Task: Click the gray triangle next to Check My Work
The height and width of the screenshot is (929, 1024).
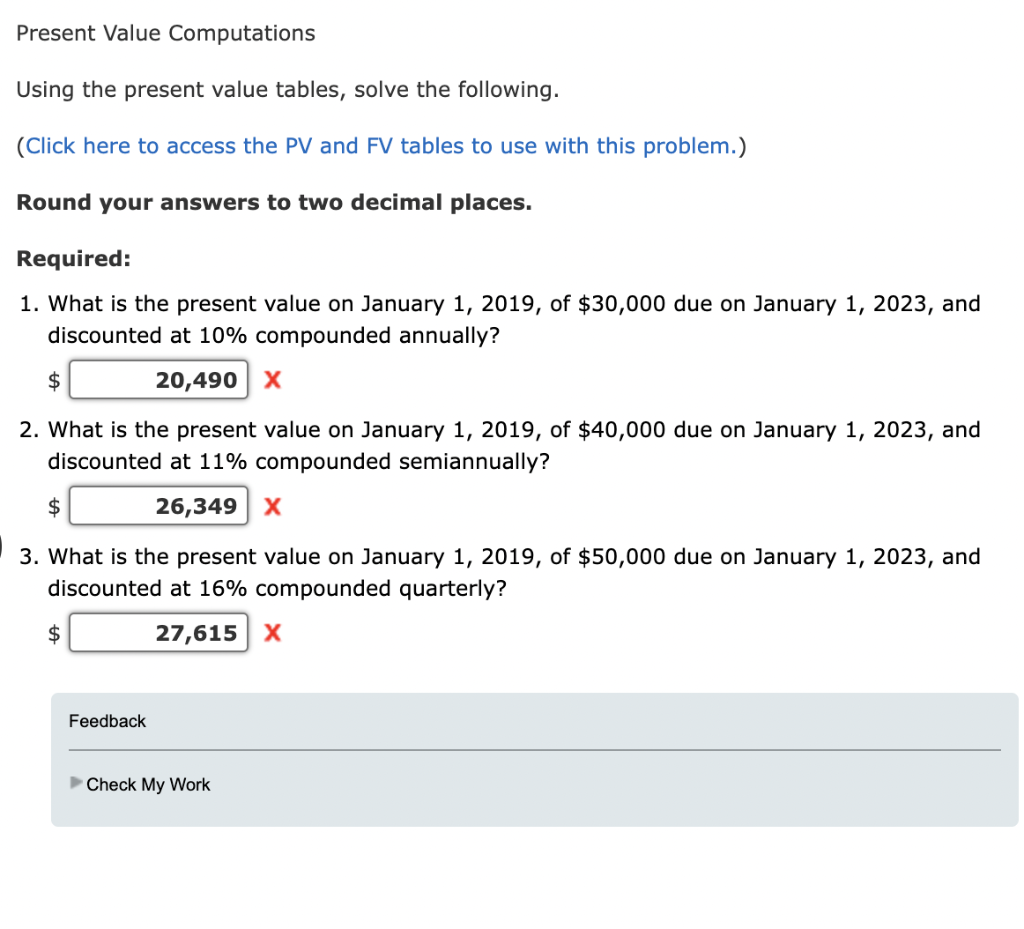Action: [x=76, y=784]
